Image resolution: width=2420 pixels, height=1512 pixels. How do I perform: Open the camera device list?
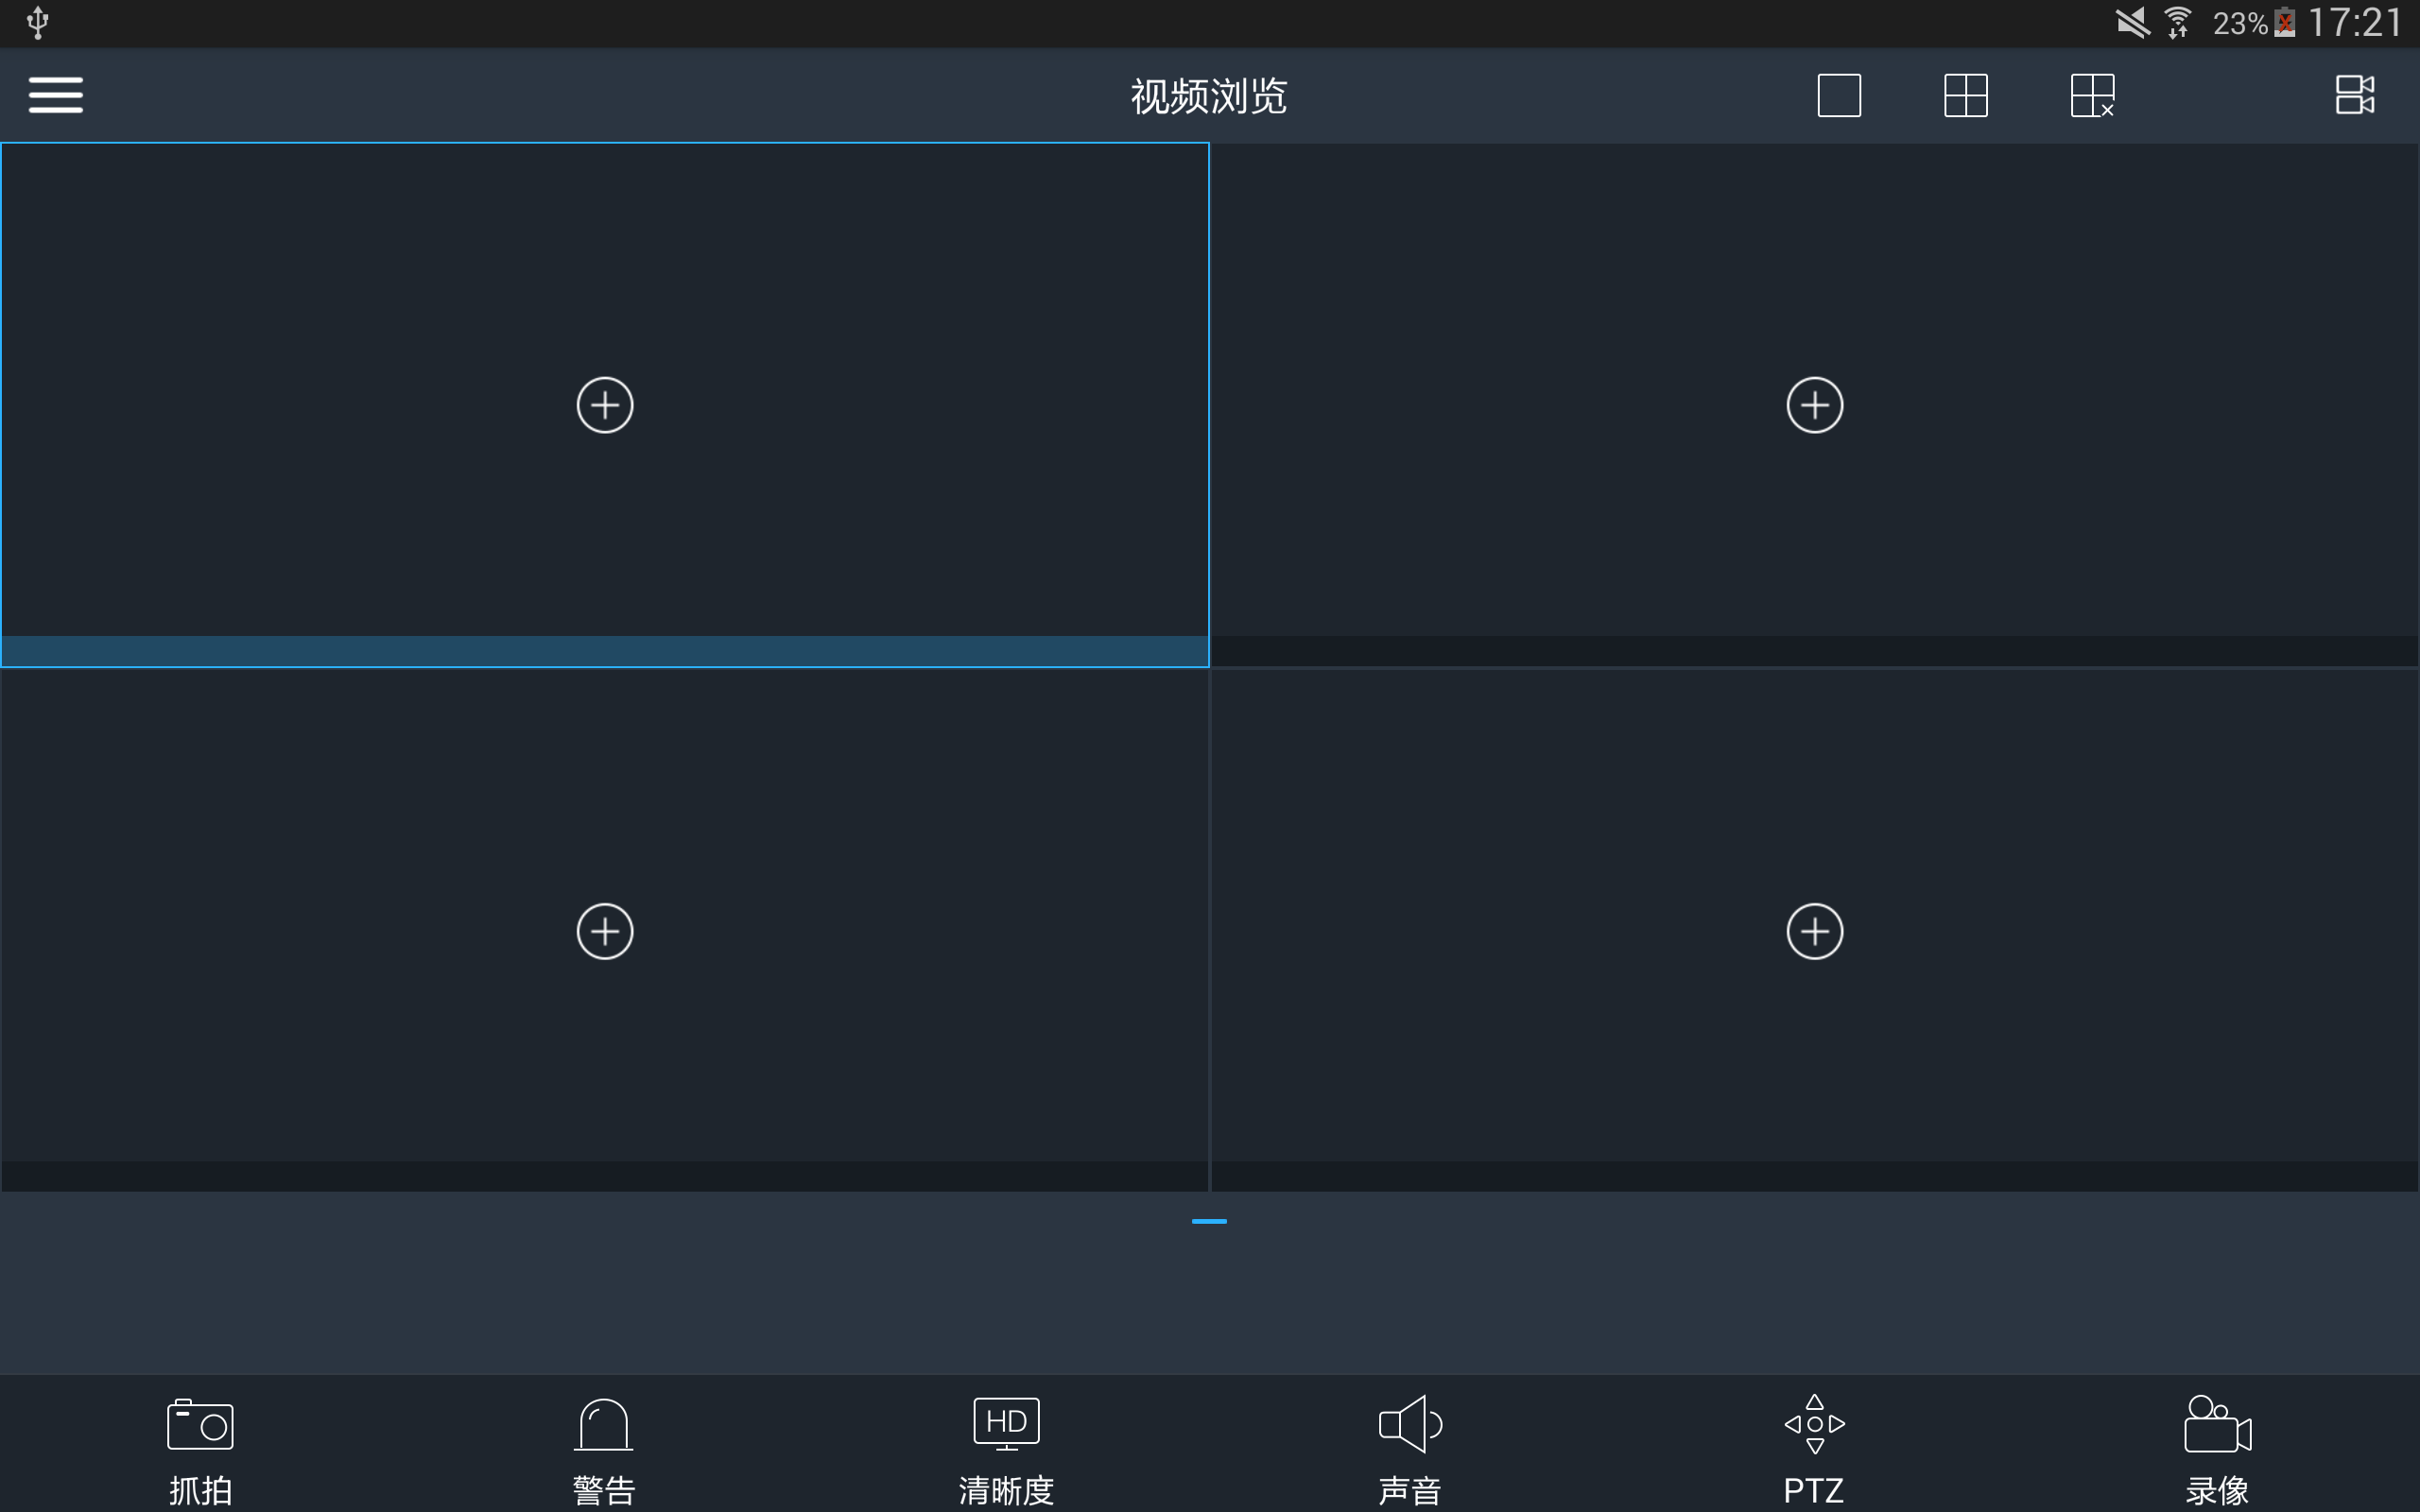point(2354,95)
